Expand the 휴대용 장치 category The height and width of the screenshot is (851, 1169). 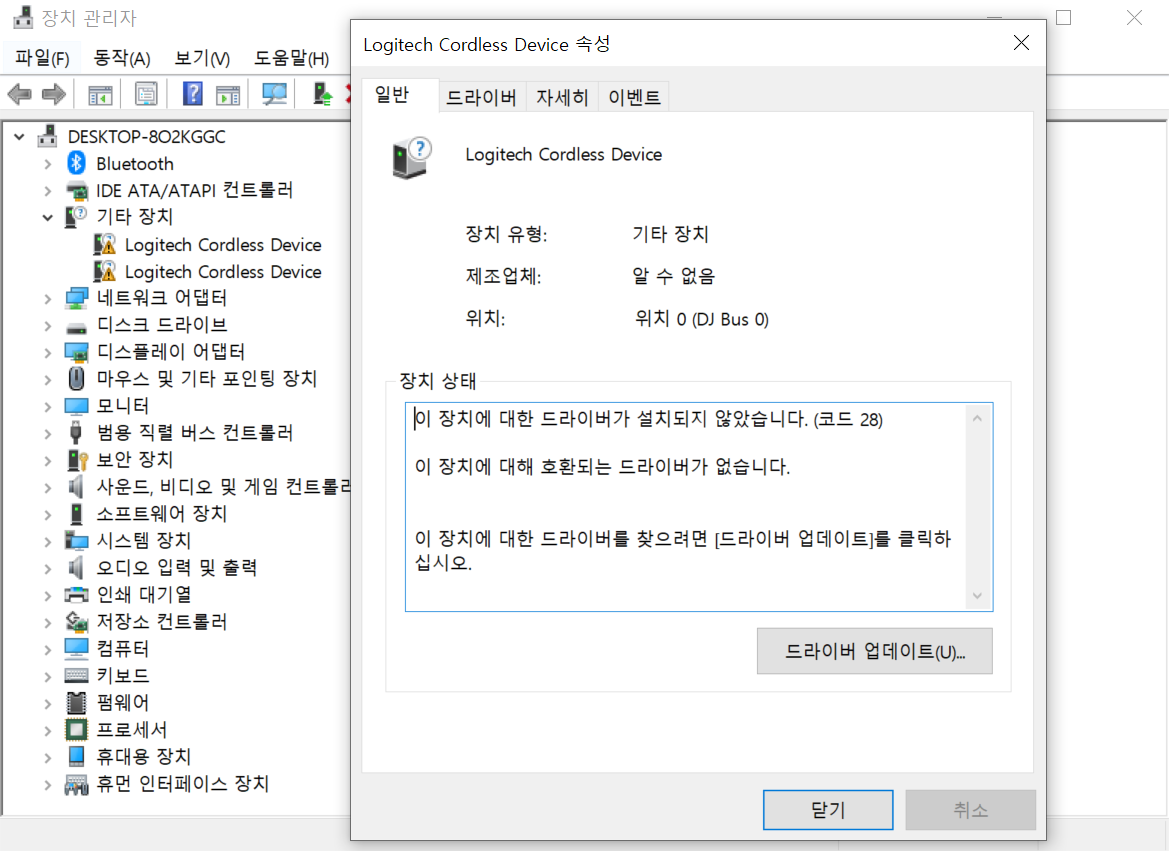coord(48,758)
